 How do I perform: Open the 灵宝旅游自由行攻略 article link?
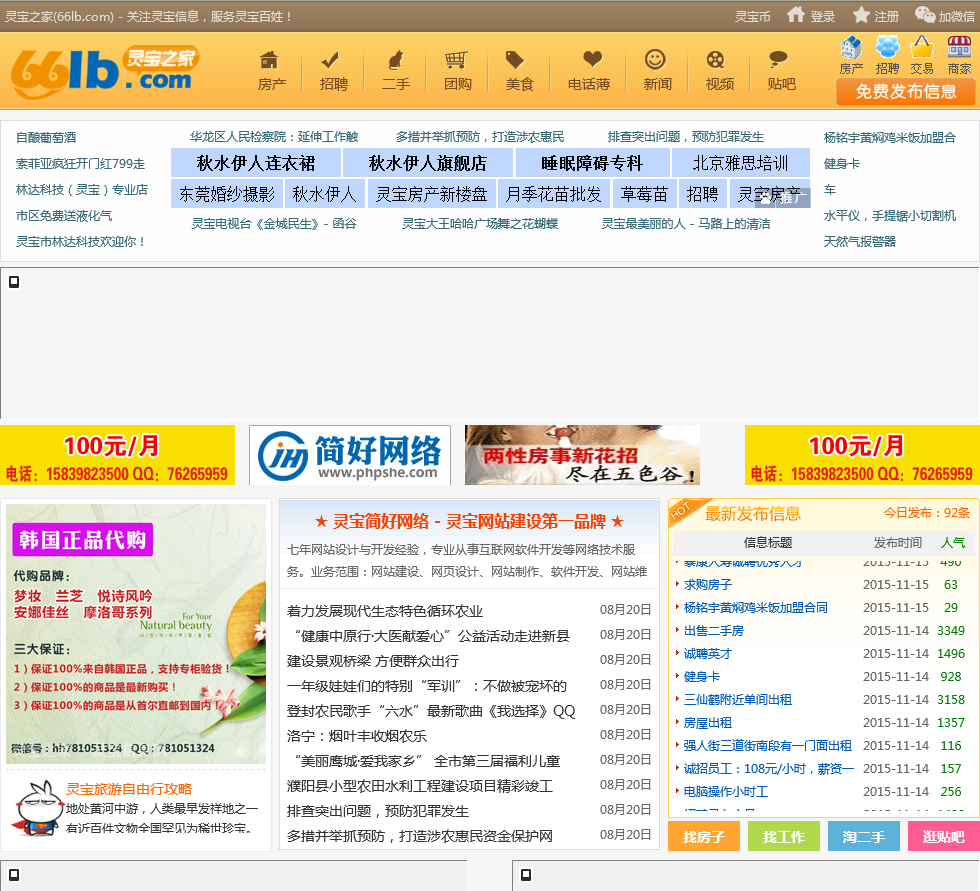(x=129, y=789)
